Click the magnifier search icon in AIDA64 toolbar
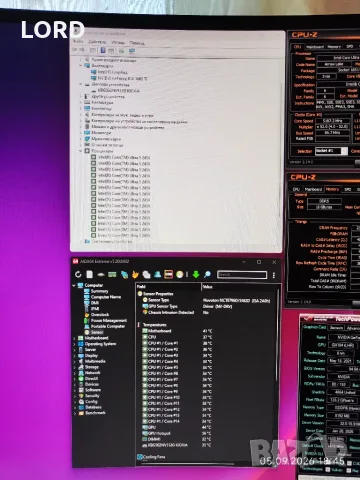Image resolution: width=360 pixels, height=480 pixels. [x=207, y=274]
